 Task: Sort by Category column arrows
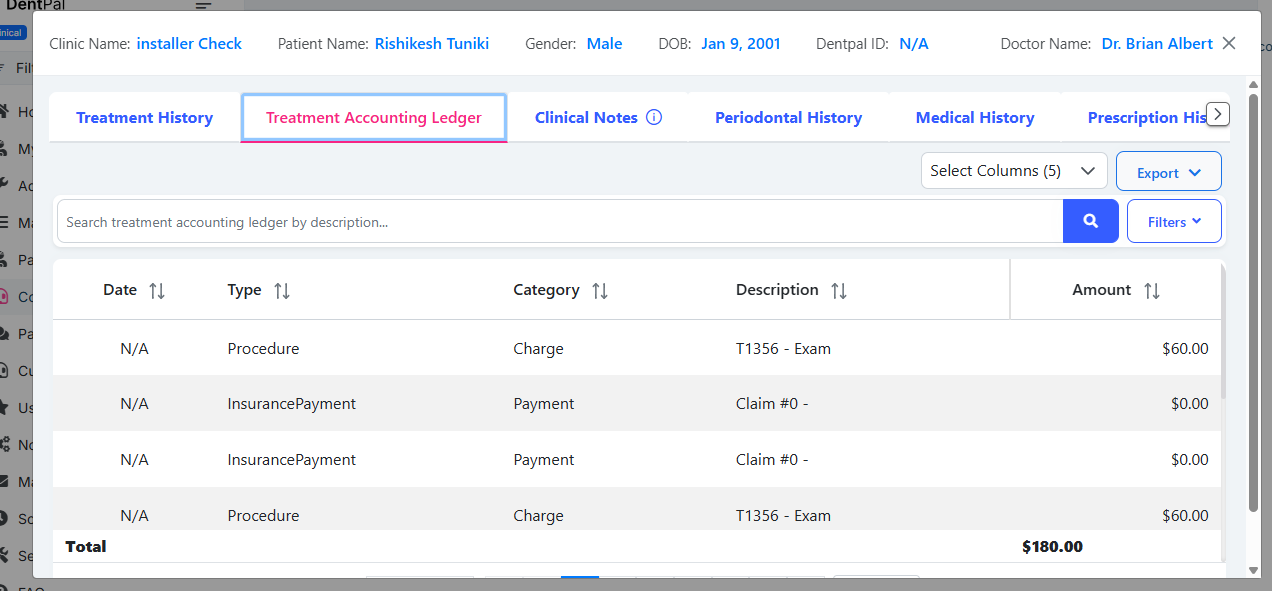(600, 291)
